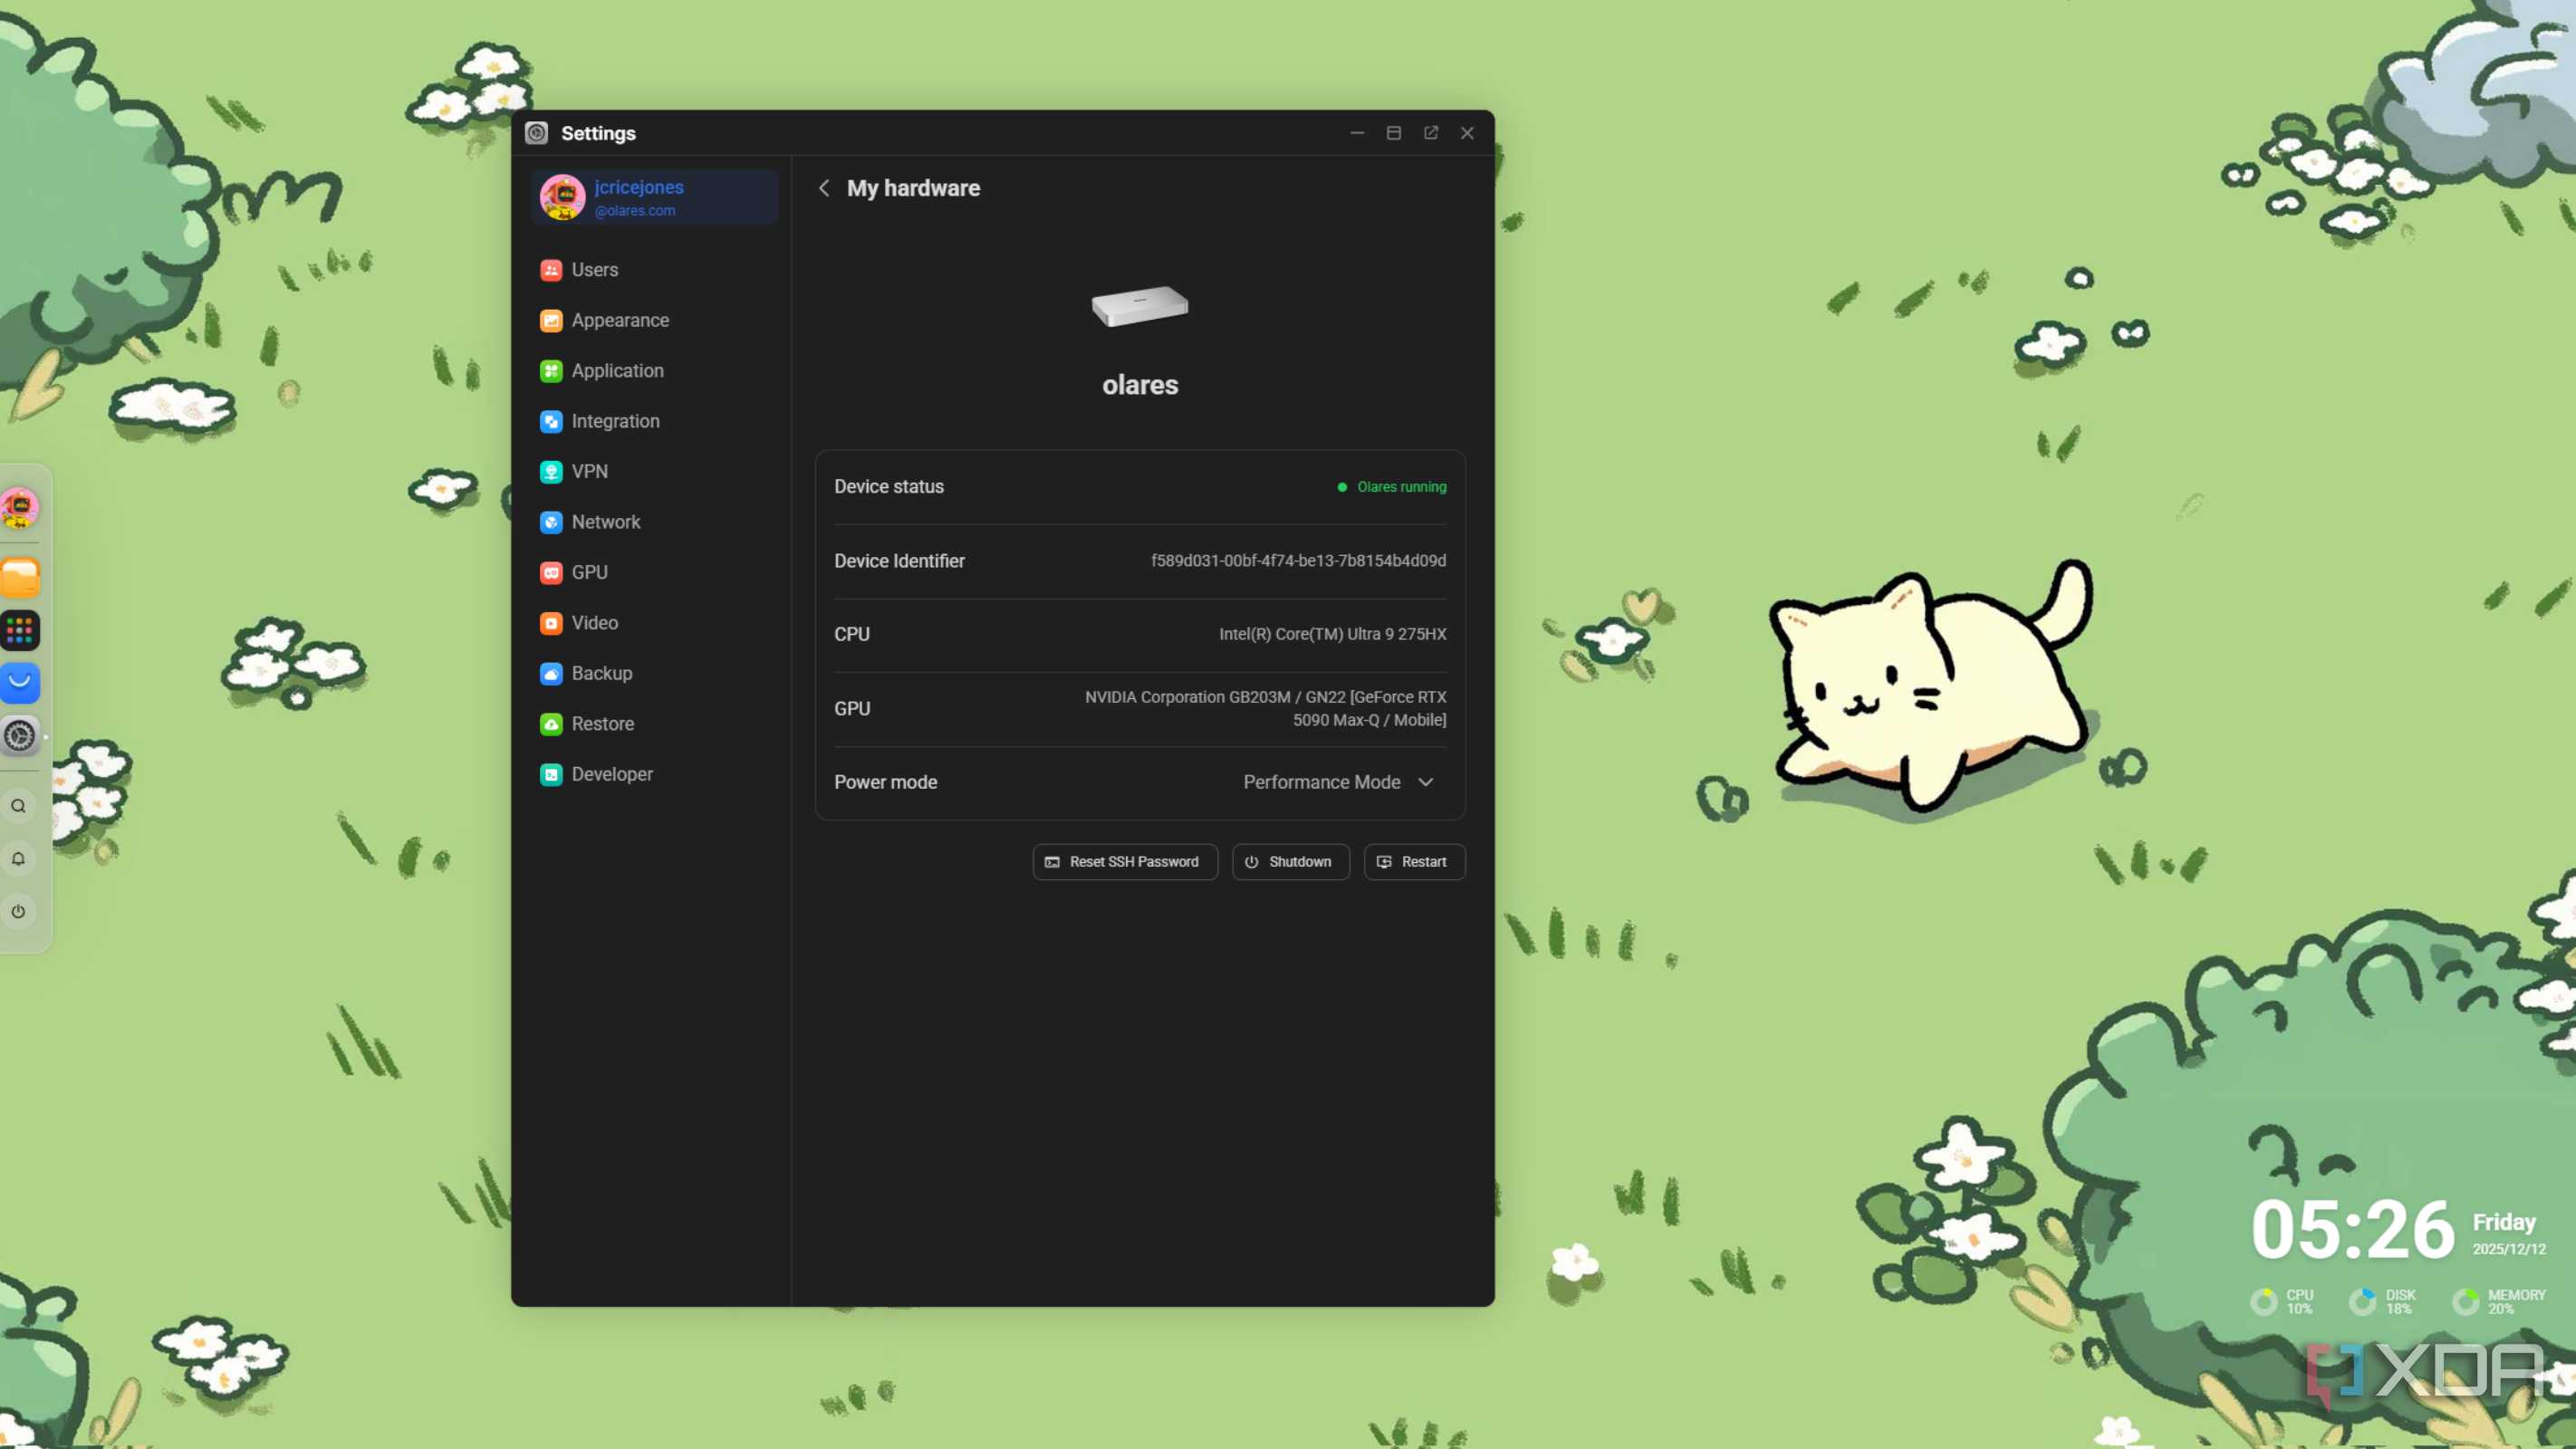
Task: Open the search icon in the dock
Action: click(18, 806)
